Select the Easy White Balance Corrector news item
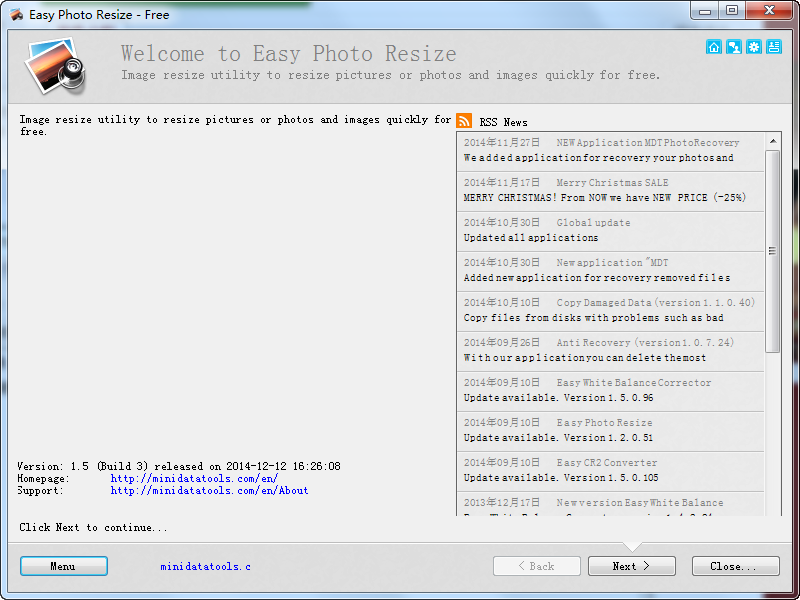This screenshot has width=800, height=600. 610,391
